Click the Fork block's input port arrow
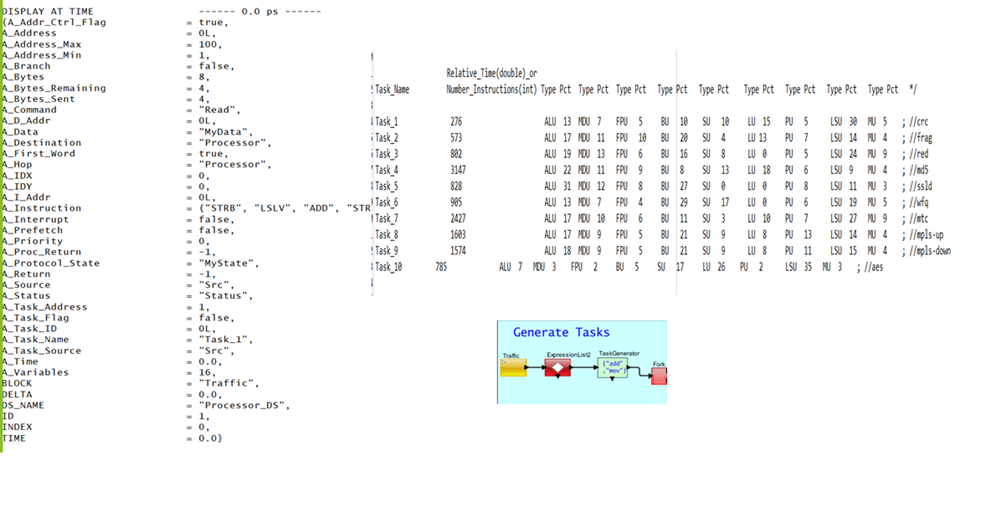Image resolution: width=986 pixels, height=526 pixels. tap(648, 375)
